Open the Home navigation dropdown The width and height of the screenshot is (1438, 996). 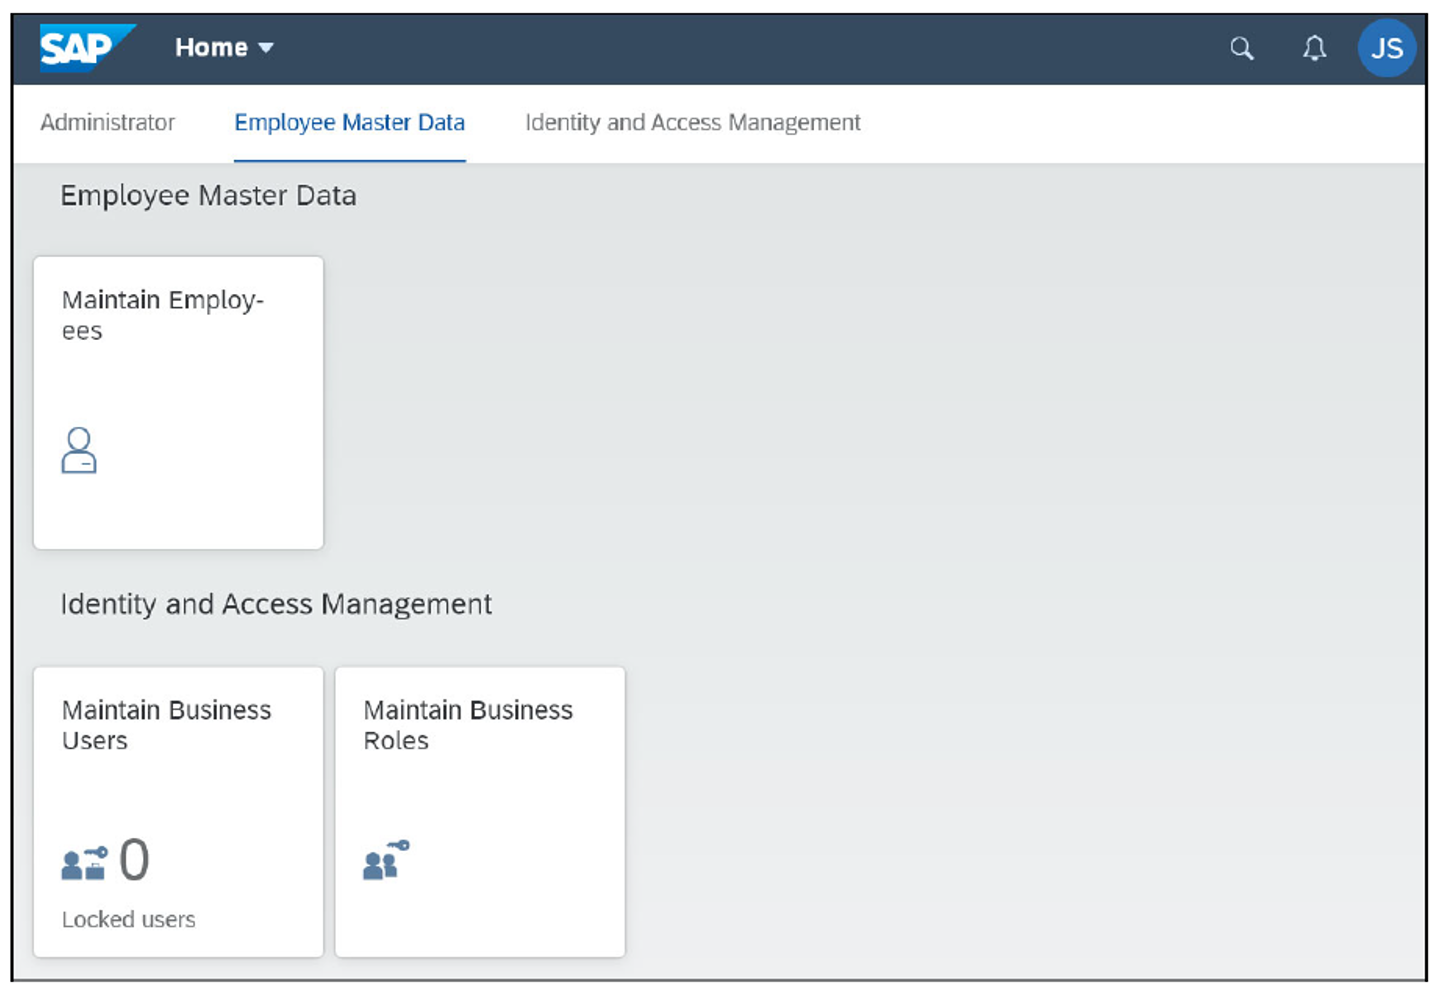(x=222, y=47)
